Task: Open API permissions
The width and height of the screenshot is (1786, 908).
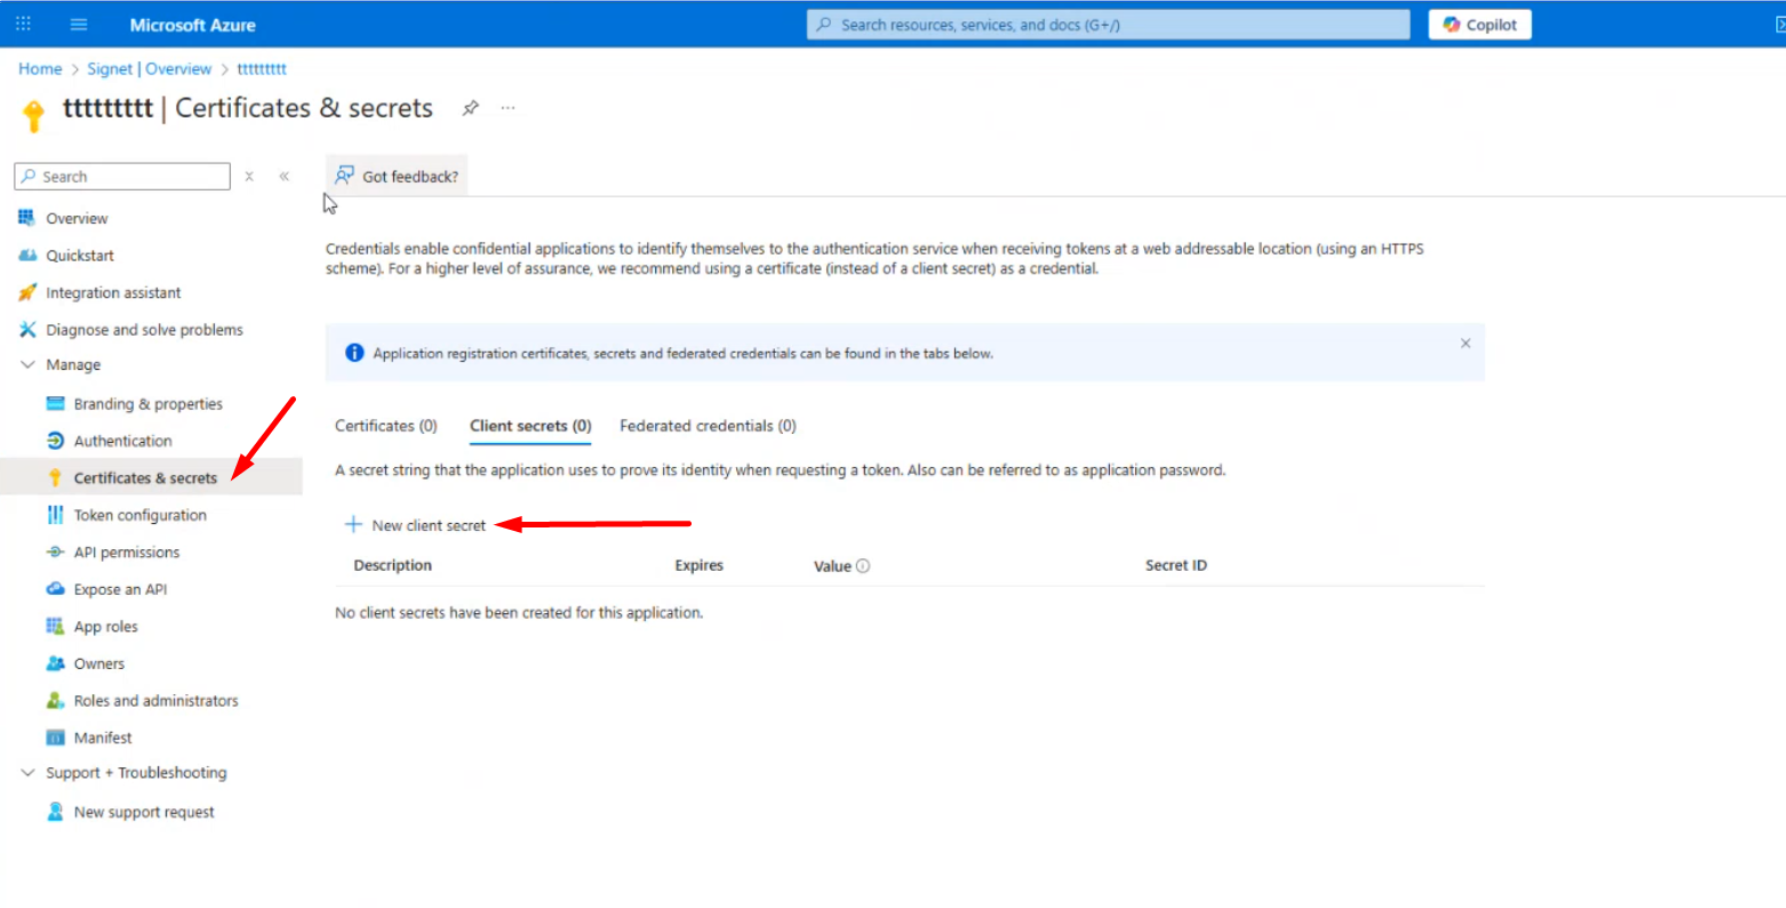Action: click(126, 552)
